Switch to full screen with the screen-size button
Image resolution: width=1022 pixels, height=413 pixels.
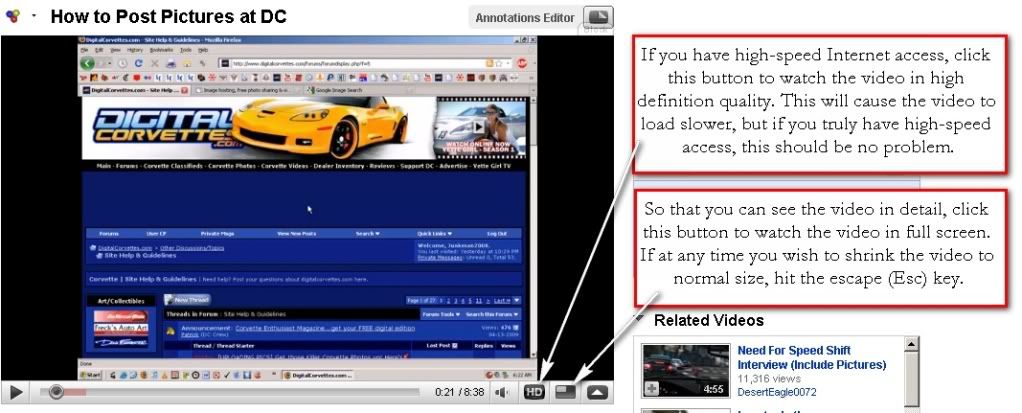[x=565, y=392]
